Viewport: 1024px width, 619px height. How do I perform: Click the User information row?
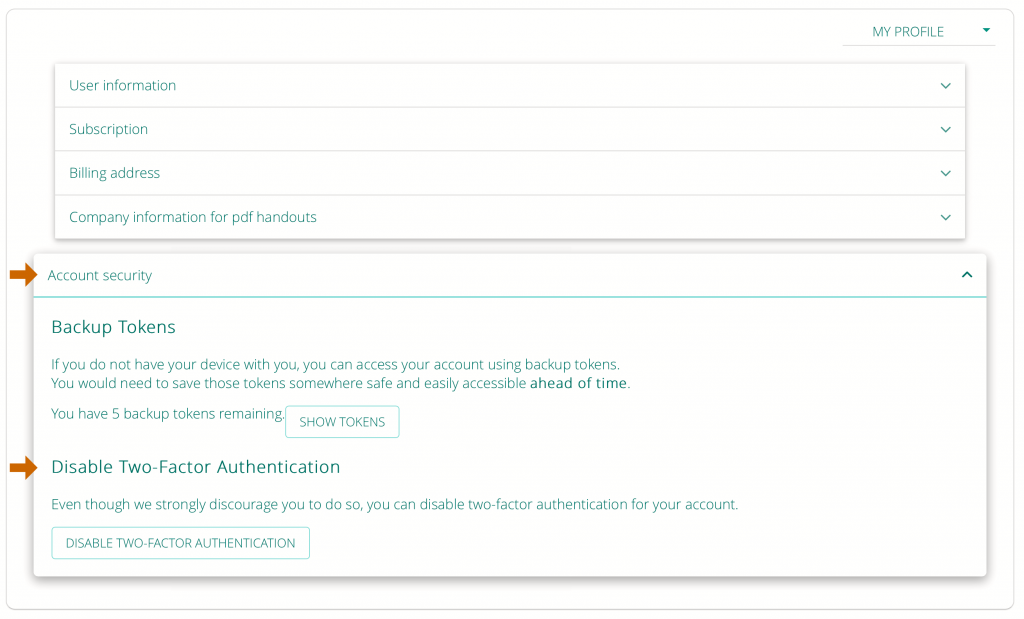coord(122,85)
